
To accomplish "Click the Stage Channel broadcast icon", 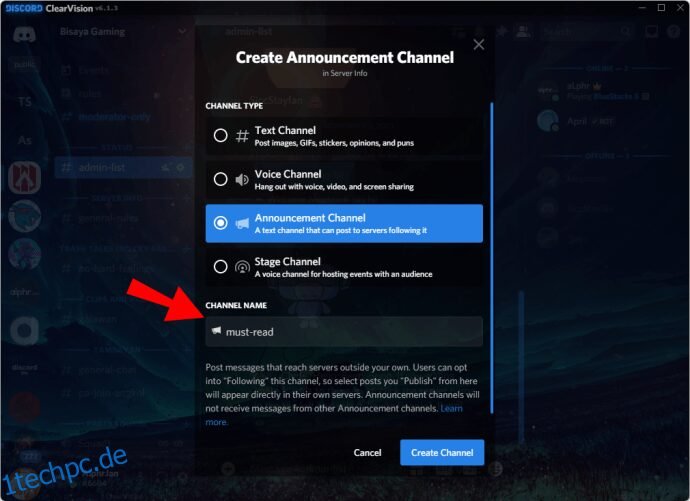I will (242, 267).
